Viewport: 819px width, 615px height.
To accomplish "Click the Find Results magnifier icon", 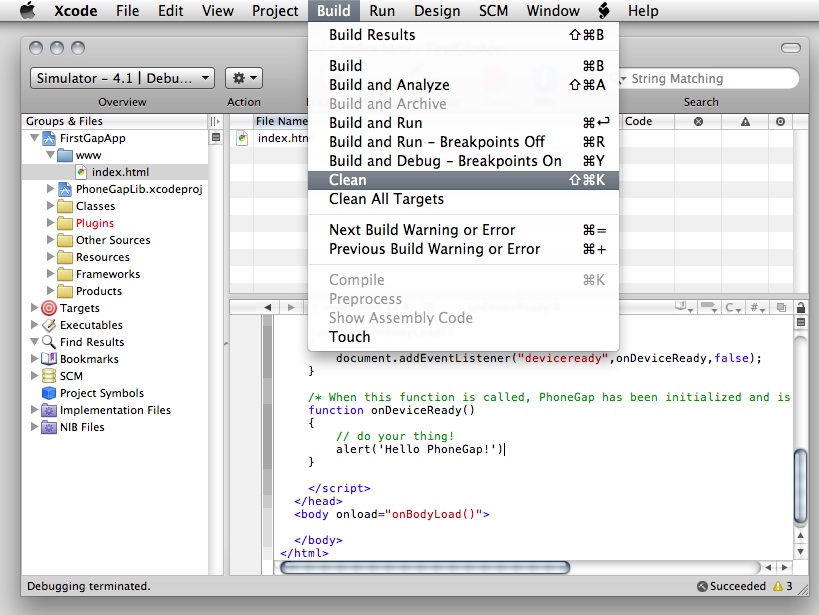I will (49, 342).
